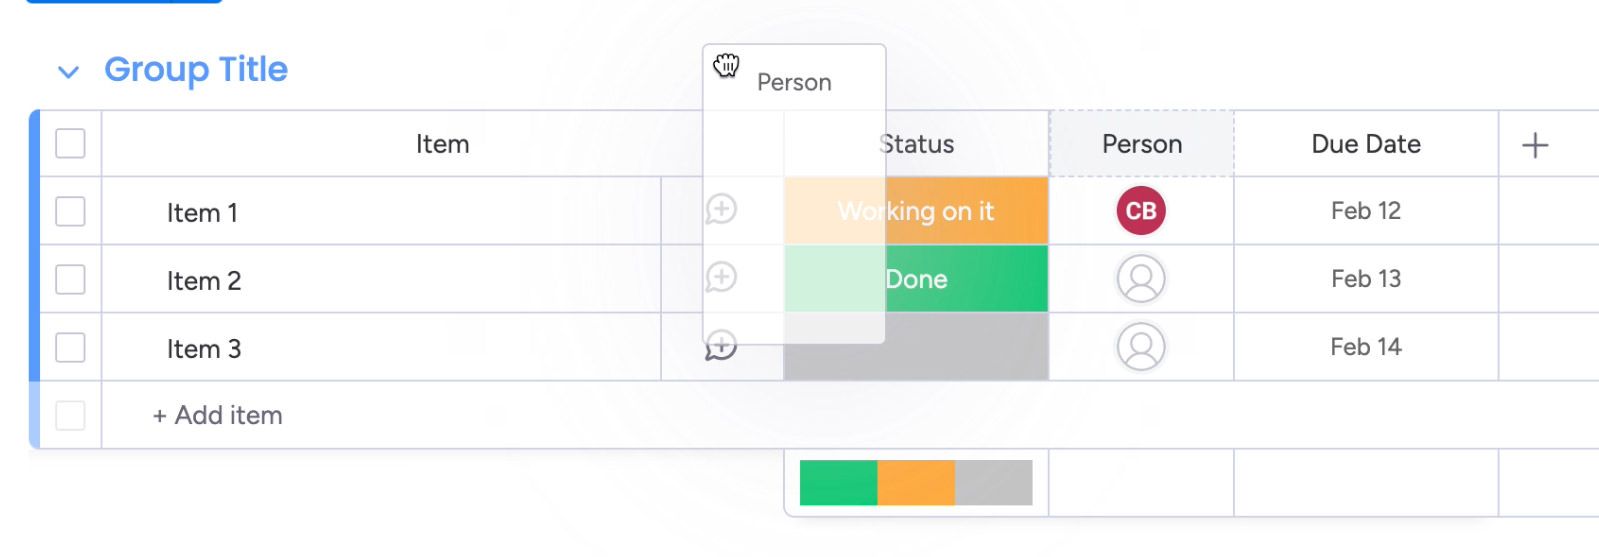Click the Group Title heading
1599x557 pixels.
click(196, 69)
